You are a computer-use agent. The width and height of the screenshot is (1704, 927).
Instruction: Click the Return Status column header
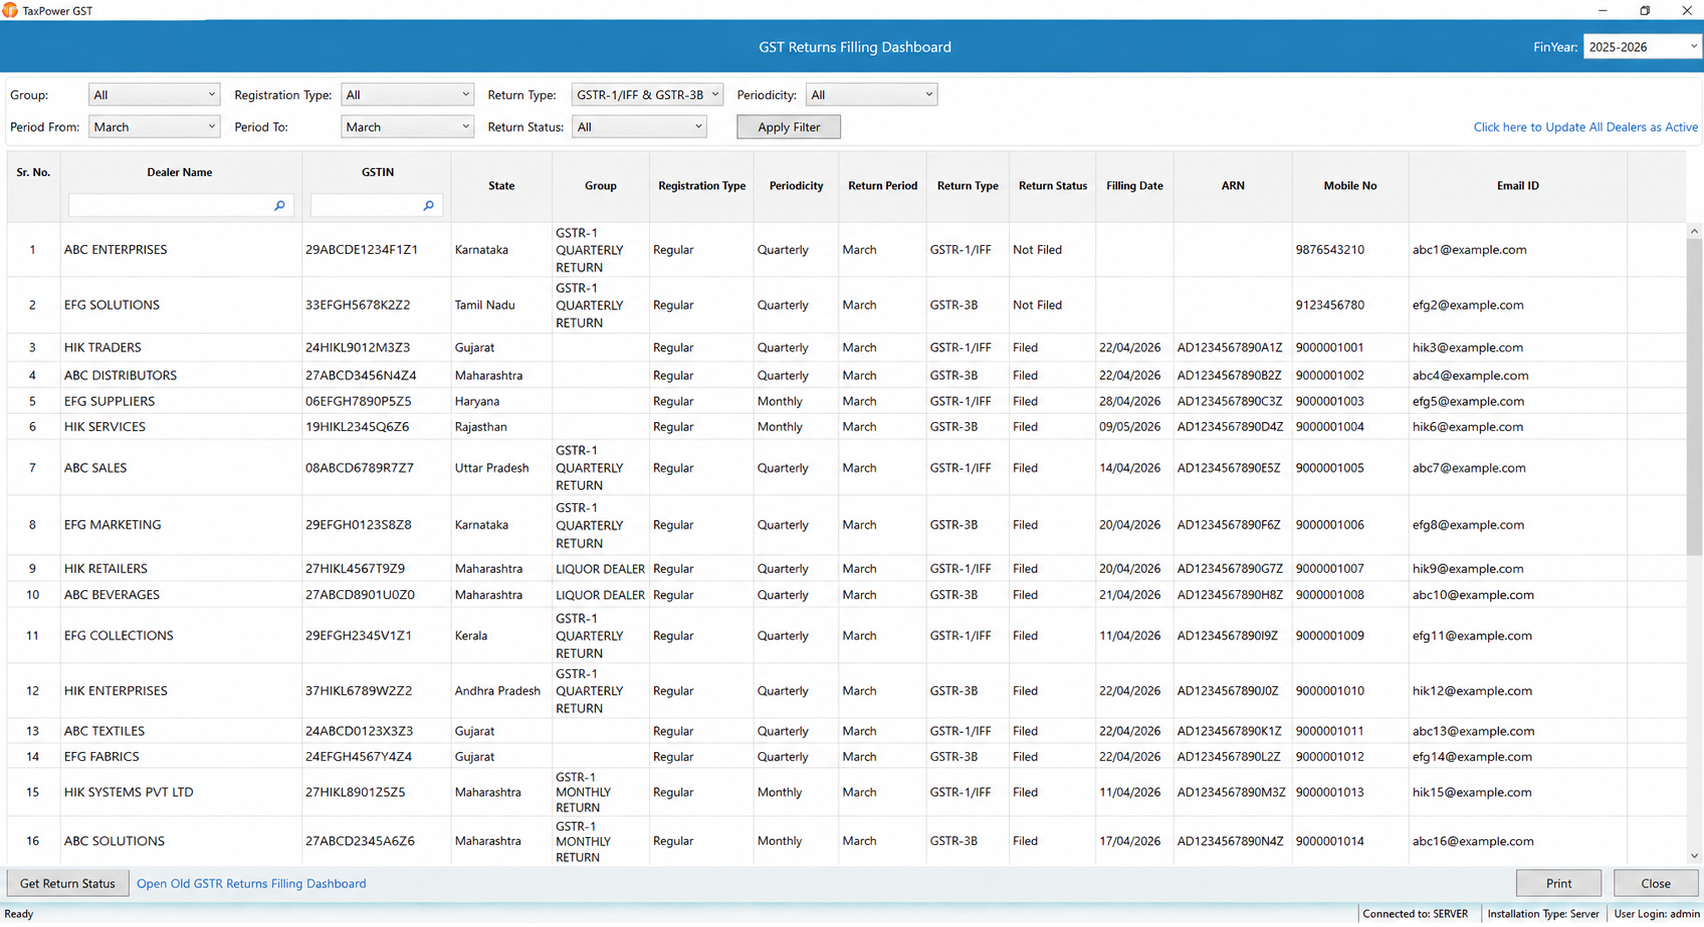(1052, 186)
